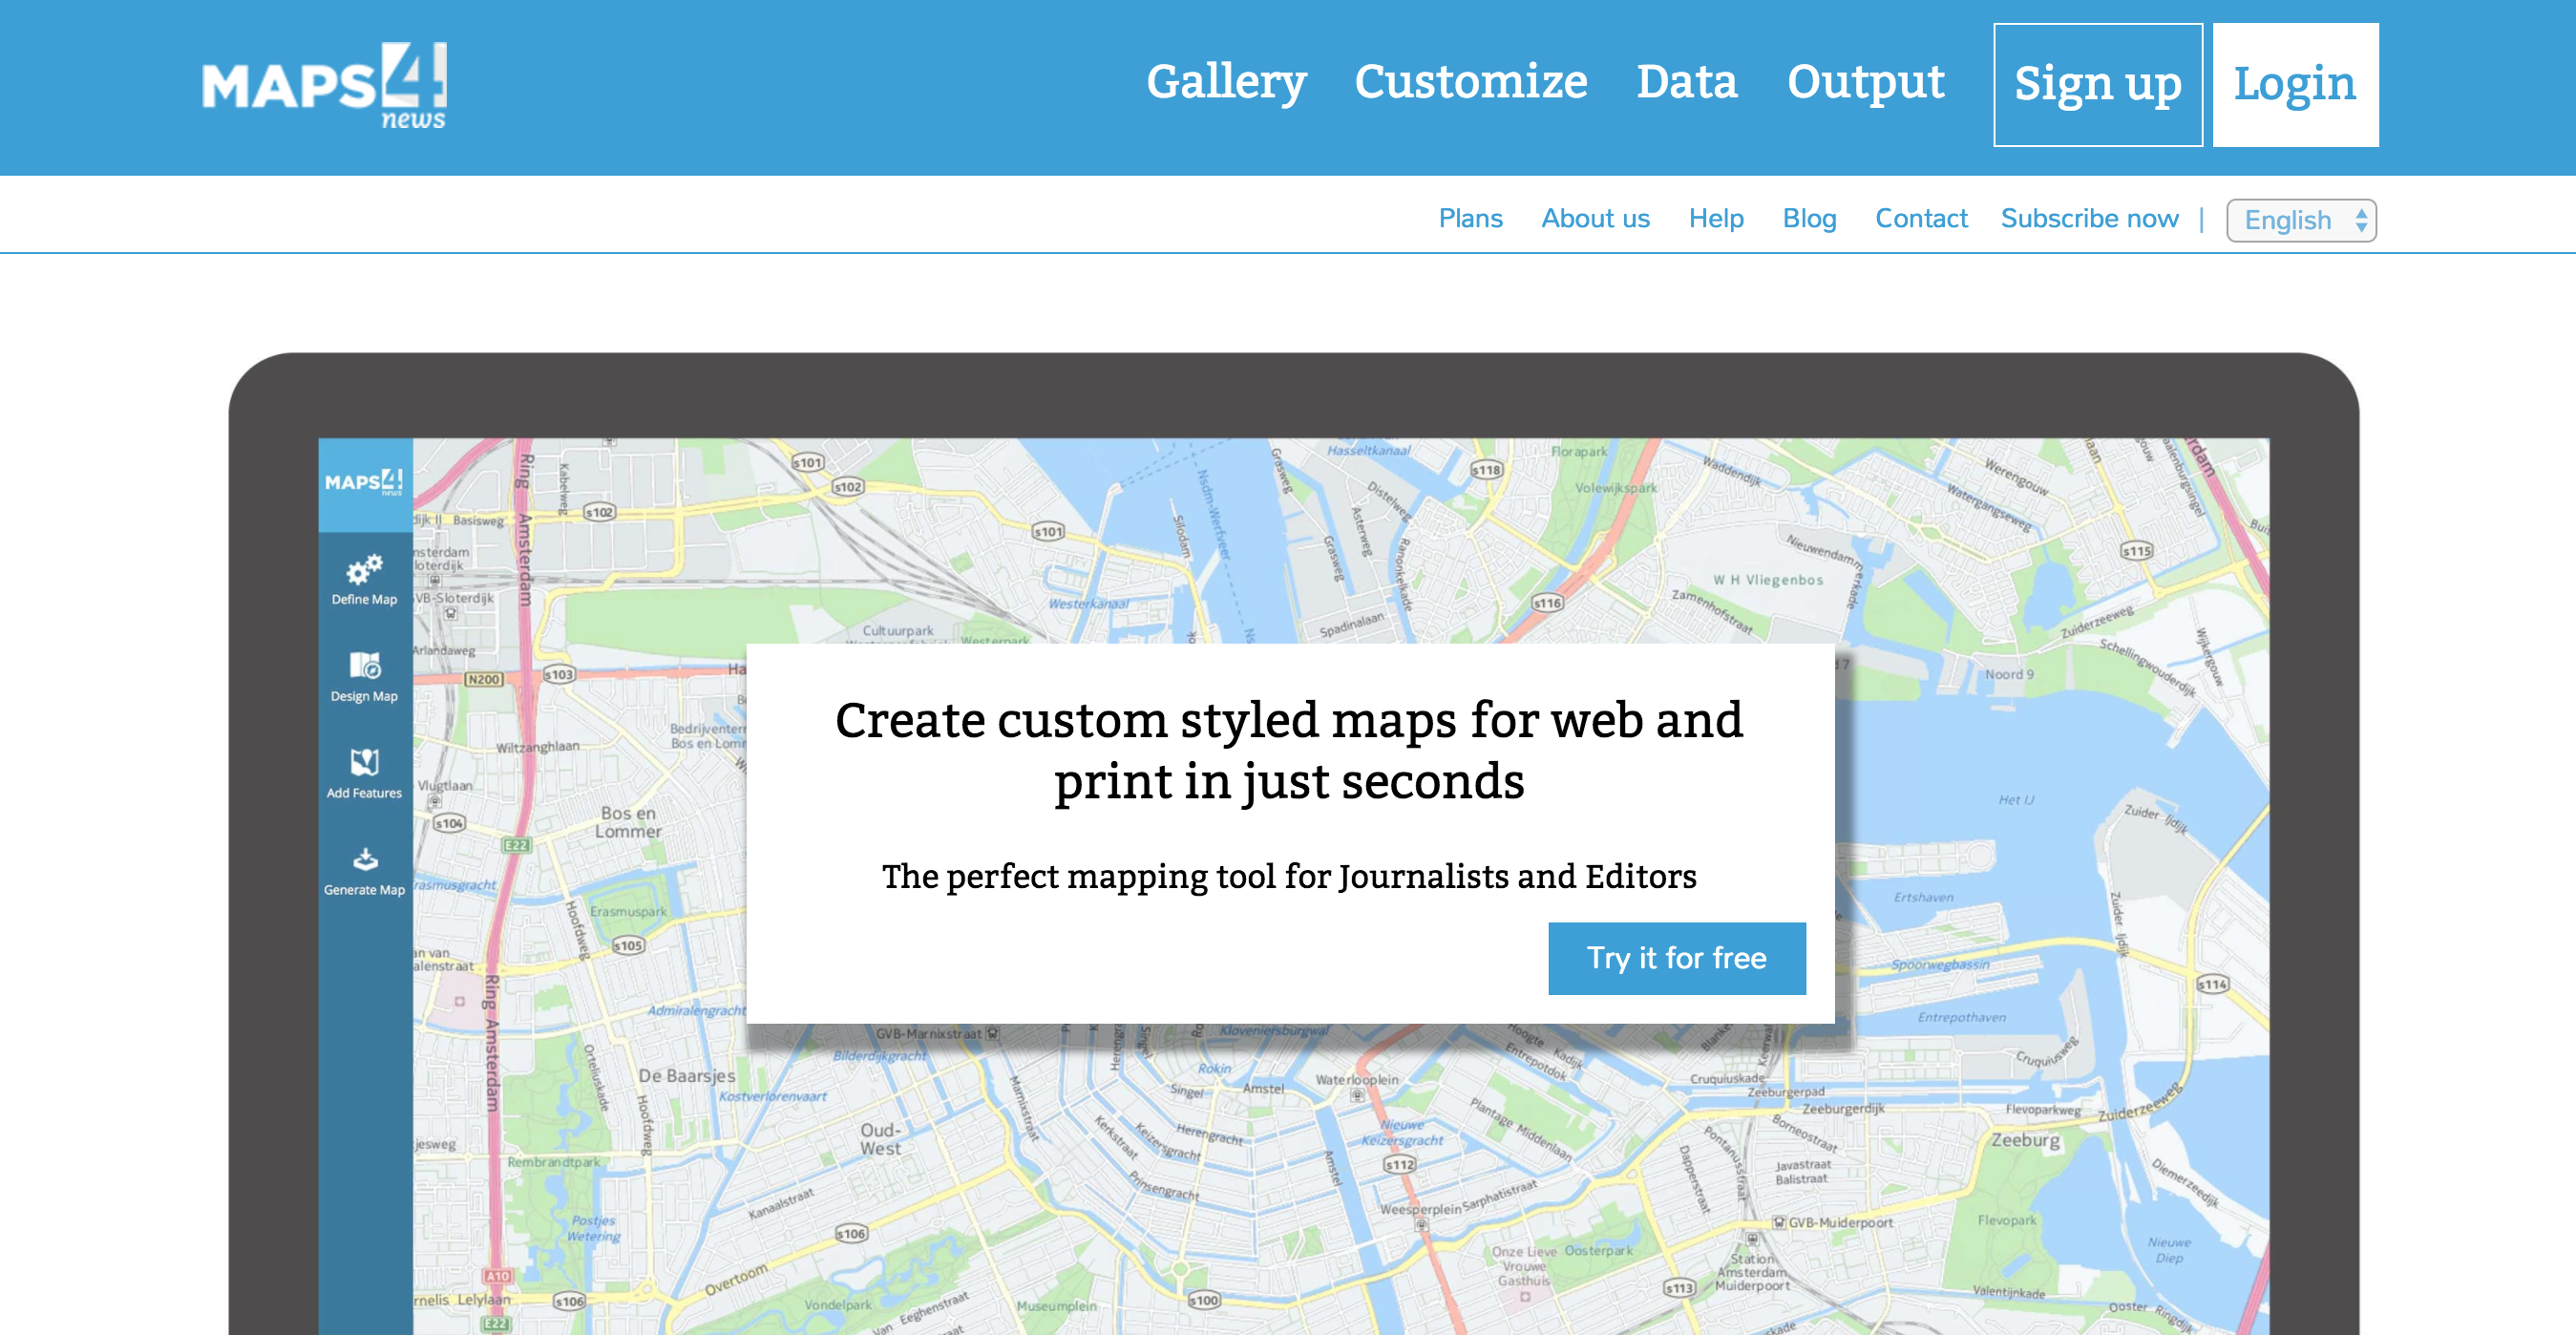Image resolution: width=2576 pixels, height=1335 pixels.
Task: Click the 'Waterlooplein' map label
Action: click(1356, 1079)
